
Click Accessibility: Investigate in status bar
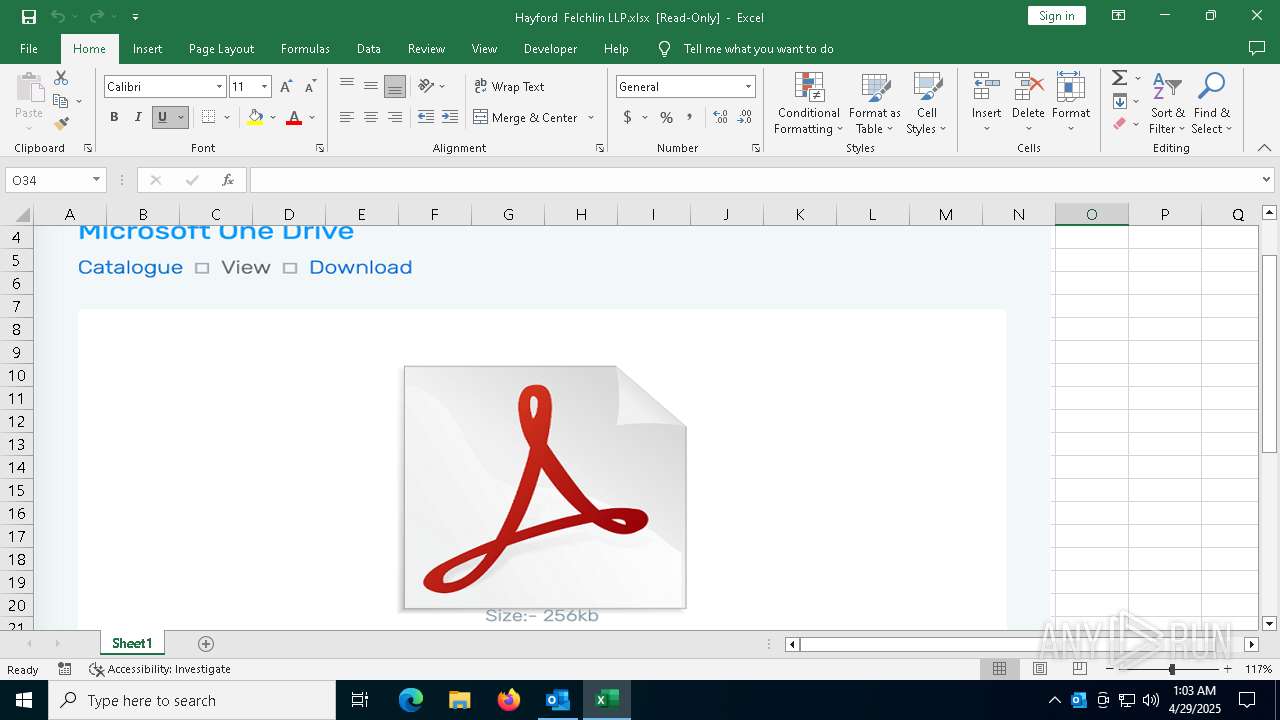coord(160,669)
